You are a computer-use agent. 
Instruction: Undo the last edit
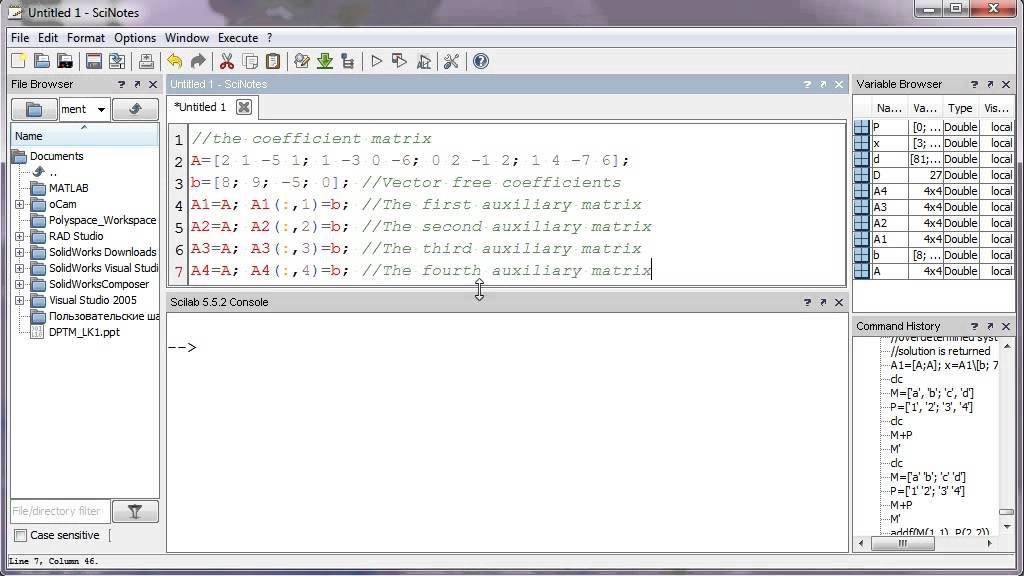(x=174, y=61)
